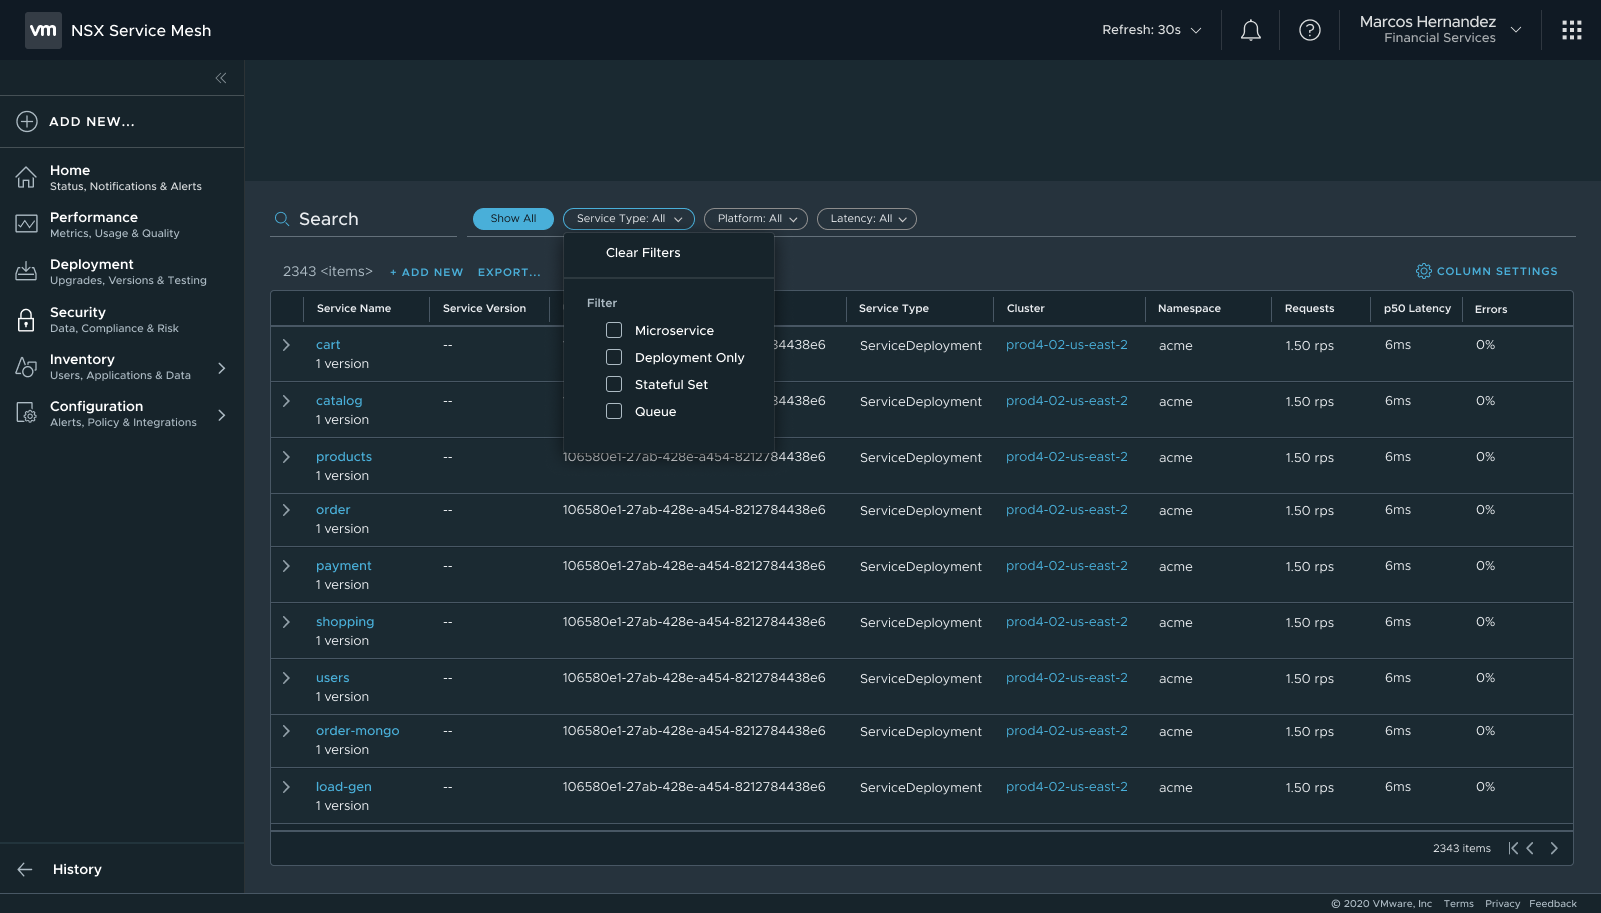The image size is (1601, 913).
Task: Click the Home house icon
Action: [x=26, y=177]
